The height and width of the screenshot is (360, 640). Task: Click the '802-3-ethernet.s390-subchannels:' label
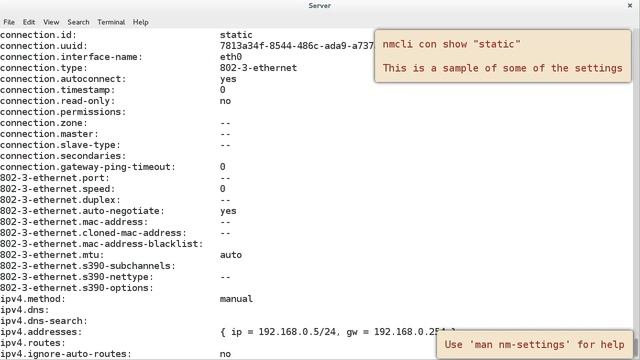coord(88,266)
